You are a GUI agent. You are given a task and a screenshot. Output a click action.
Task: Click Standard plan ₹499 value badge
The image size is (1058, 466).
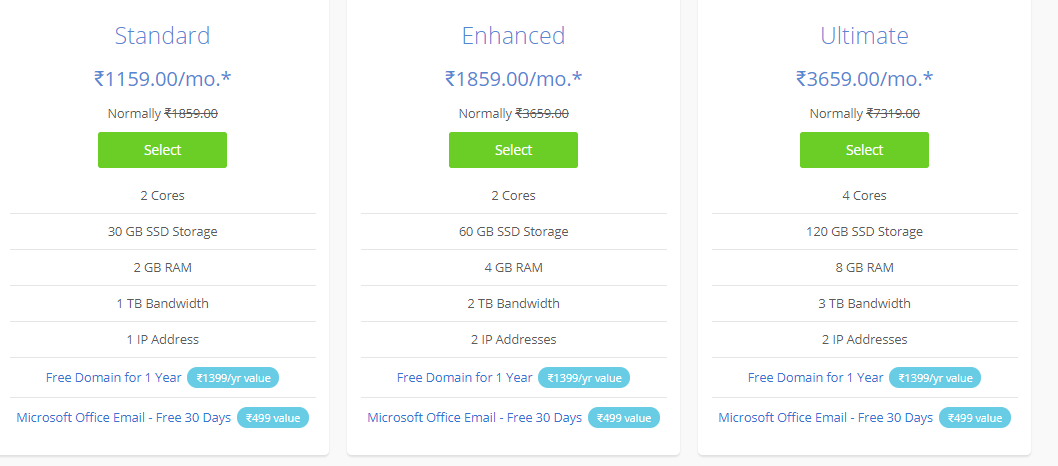(273, 417)
